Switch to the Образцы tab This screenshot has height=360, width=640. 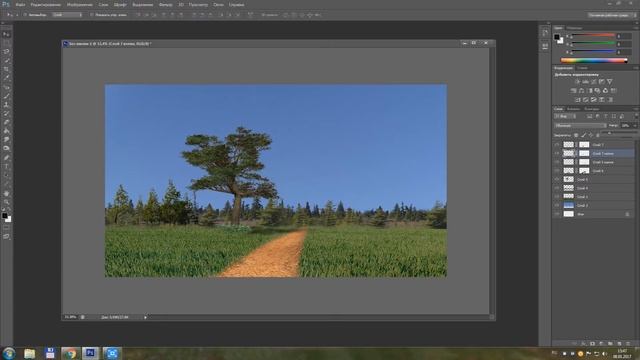coord(574,28)
